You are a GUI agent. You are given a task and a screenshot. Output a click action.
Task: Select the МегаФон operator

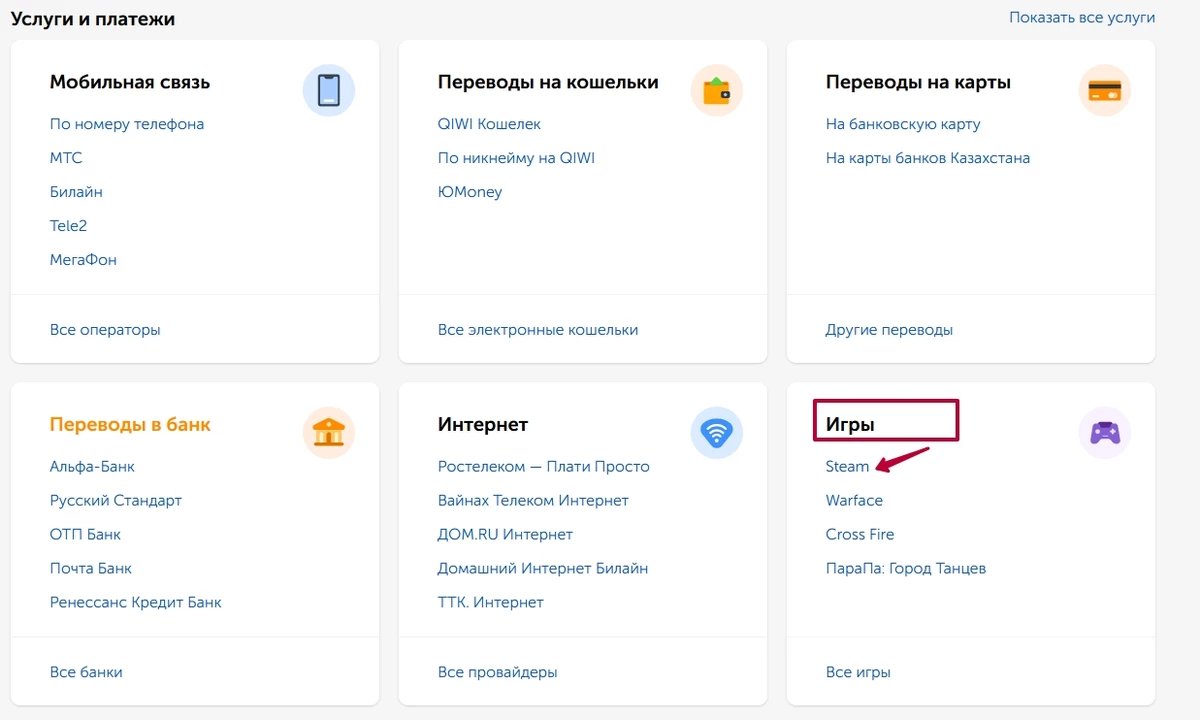pyautogui.click(x=83, y=260)
